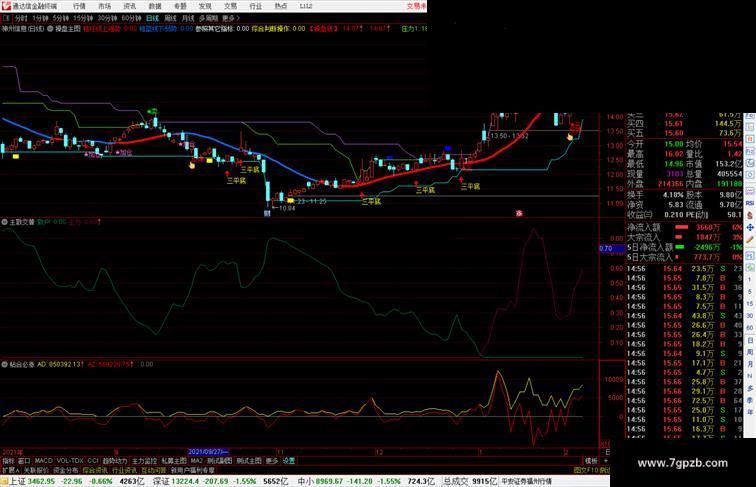The image size is (756, 487).
Task: Click the 2021/09/27 date marker on timeline
Action: coord(208,452)
